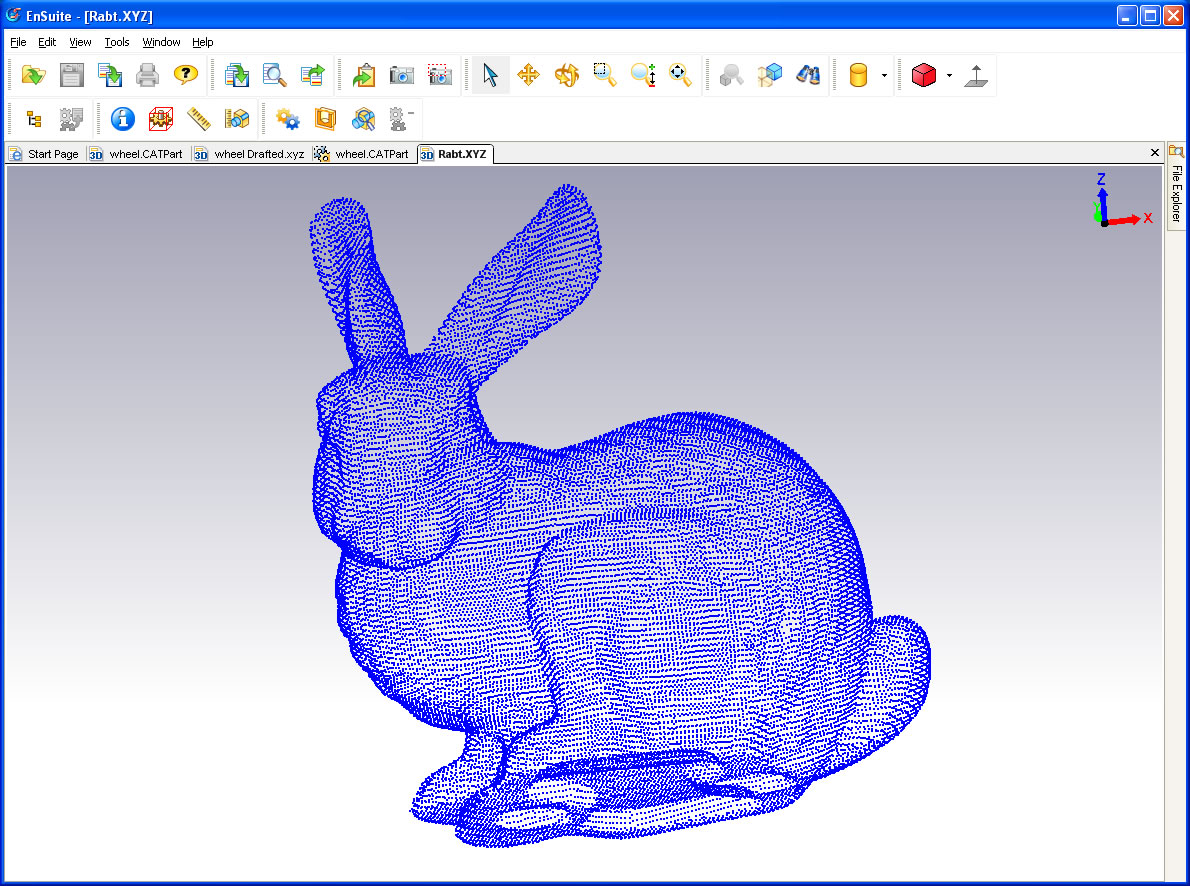Open the Tools menu
The width and height of the screenshot is (1190, 886).
click(117, 42)
